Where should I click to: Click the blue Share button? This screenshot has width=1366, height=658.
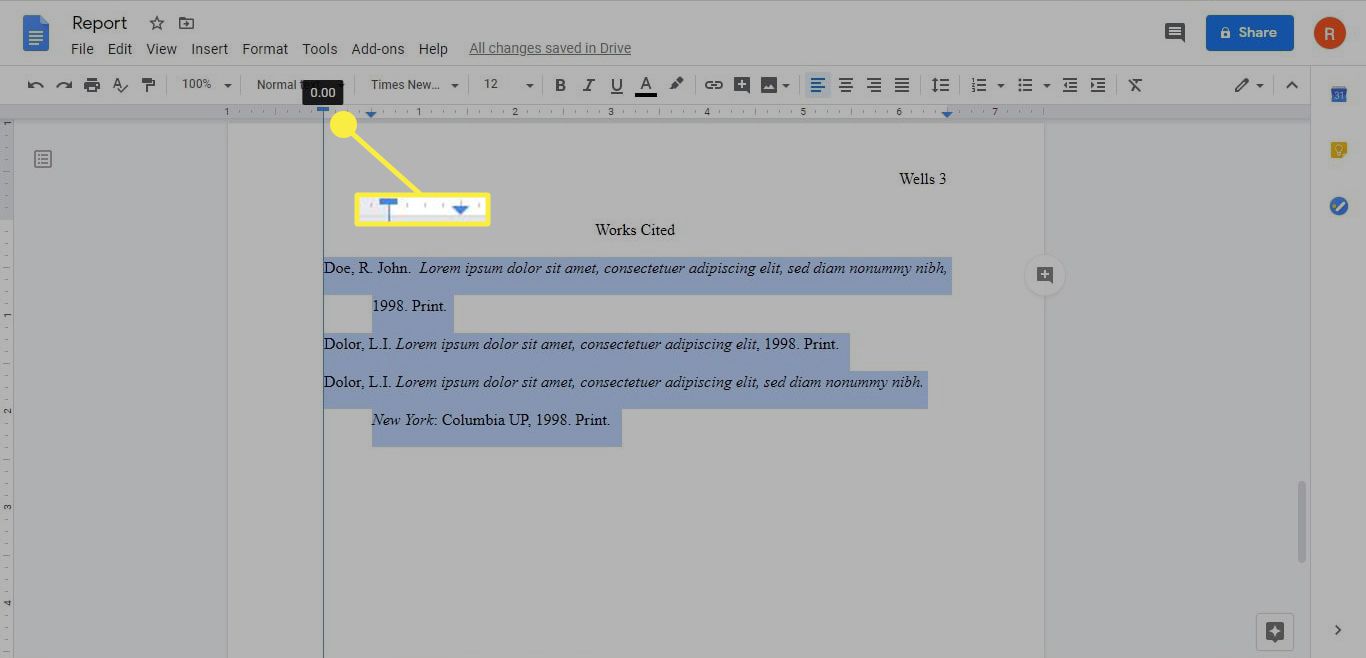coord(1250,32)
